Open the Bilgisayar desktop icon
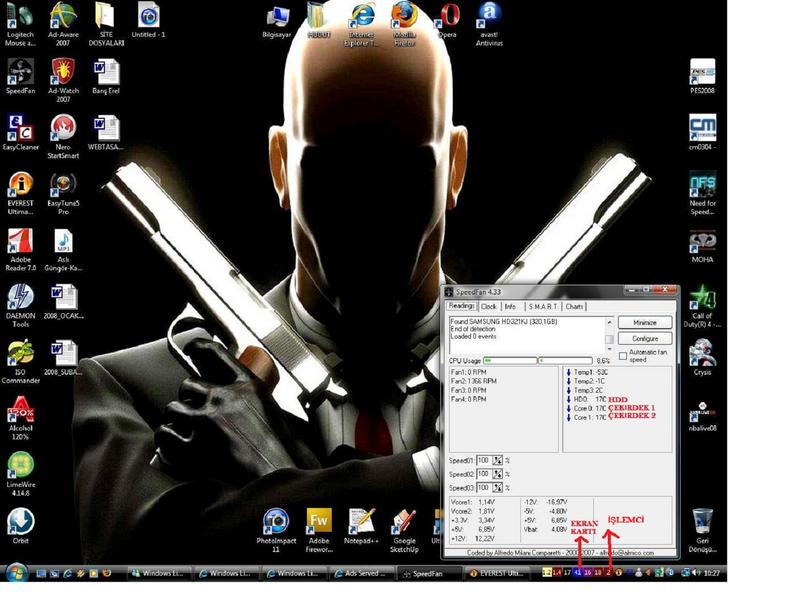800x600 pixels. pos(277,22)
